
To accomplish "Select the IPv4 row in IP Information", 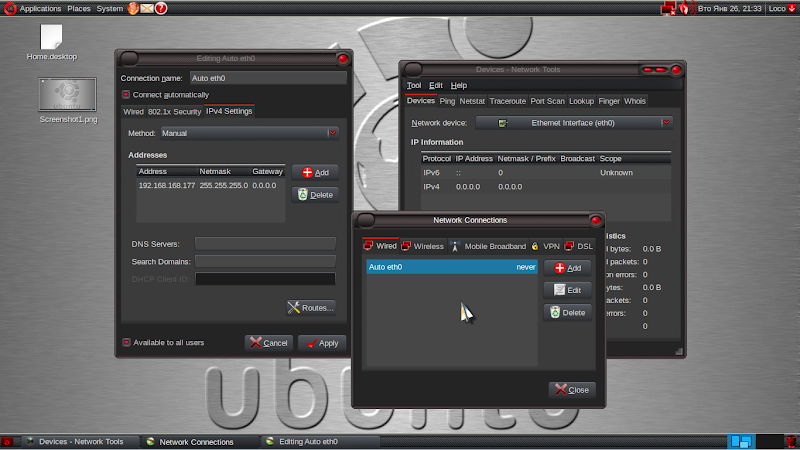I will pos(546,187).
